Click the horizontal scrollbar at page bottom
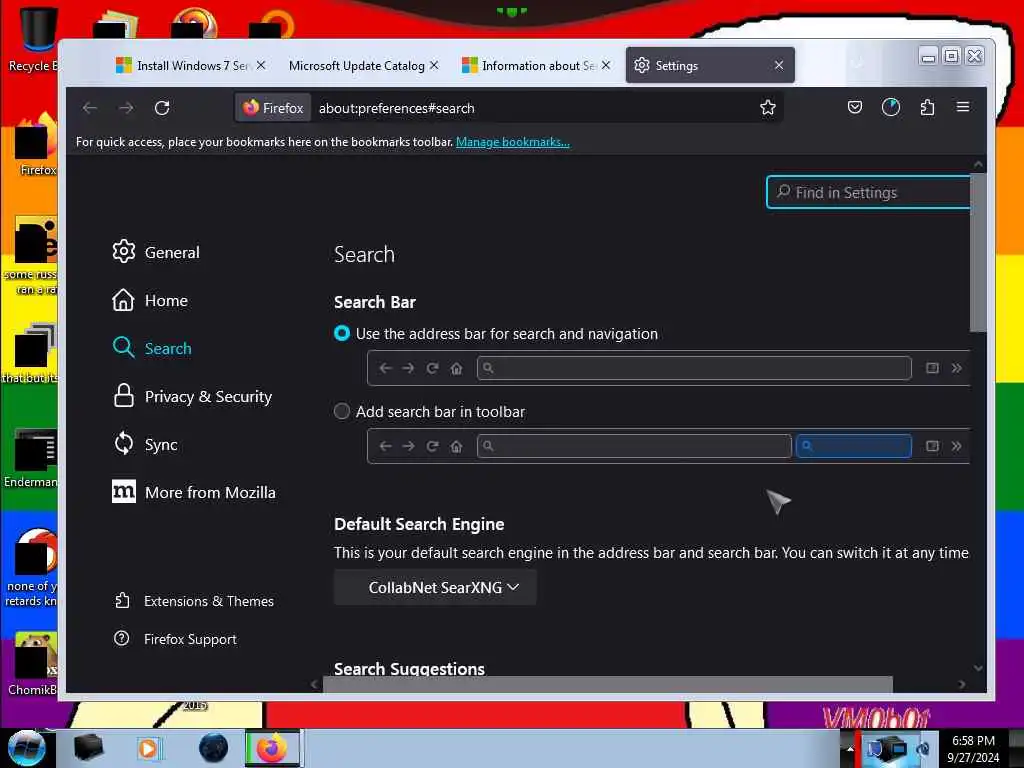The height and width of the screenshot is (768, 1024). 607,684
